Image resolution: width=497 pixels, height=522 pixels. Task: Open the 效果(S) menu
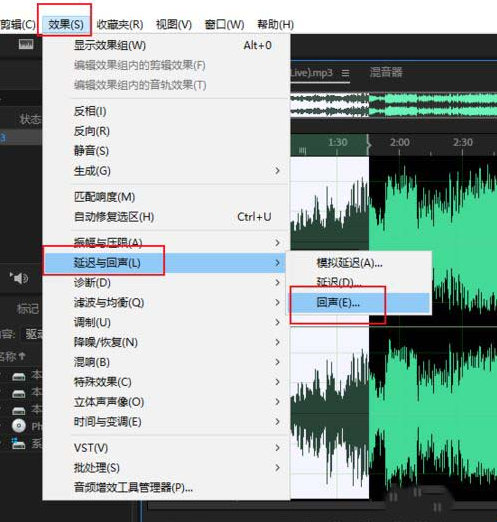point(66,24)
